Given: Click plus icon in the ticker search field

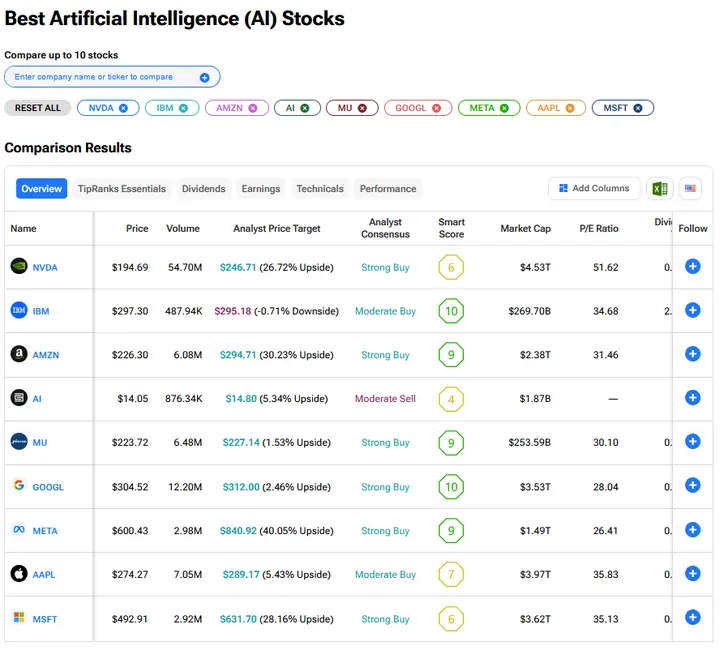Looking at the screenshot, I should click(x=204, y=77).
